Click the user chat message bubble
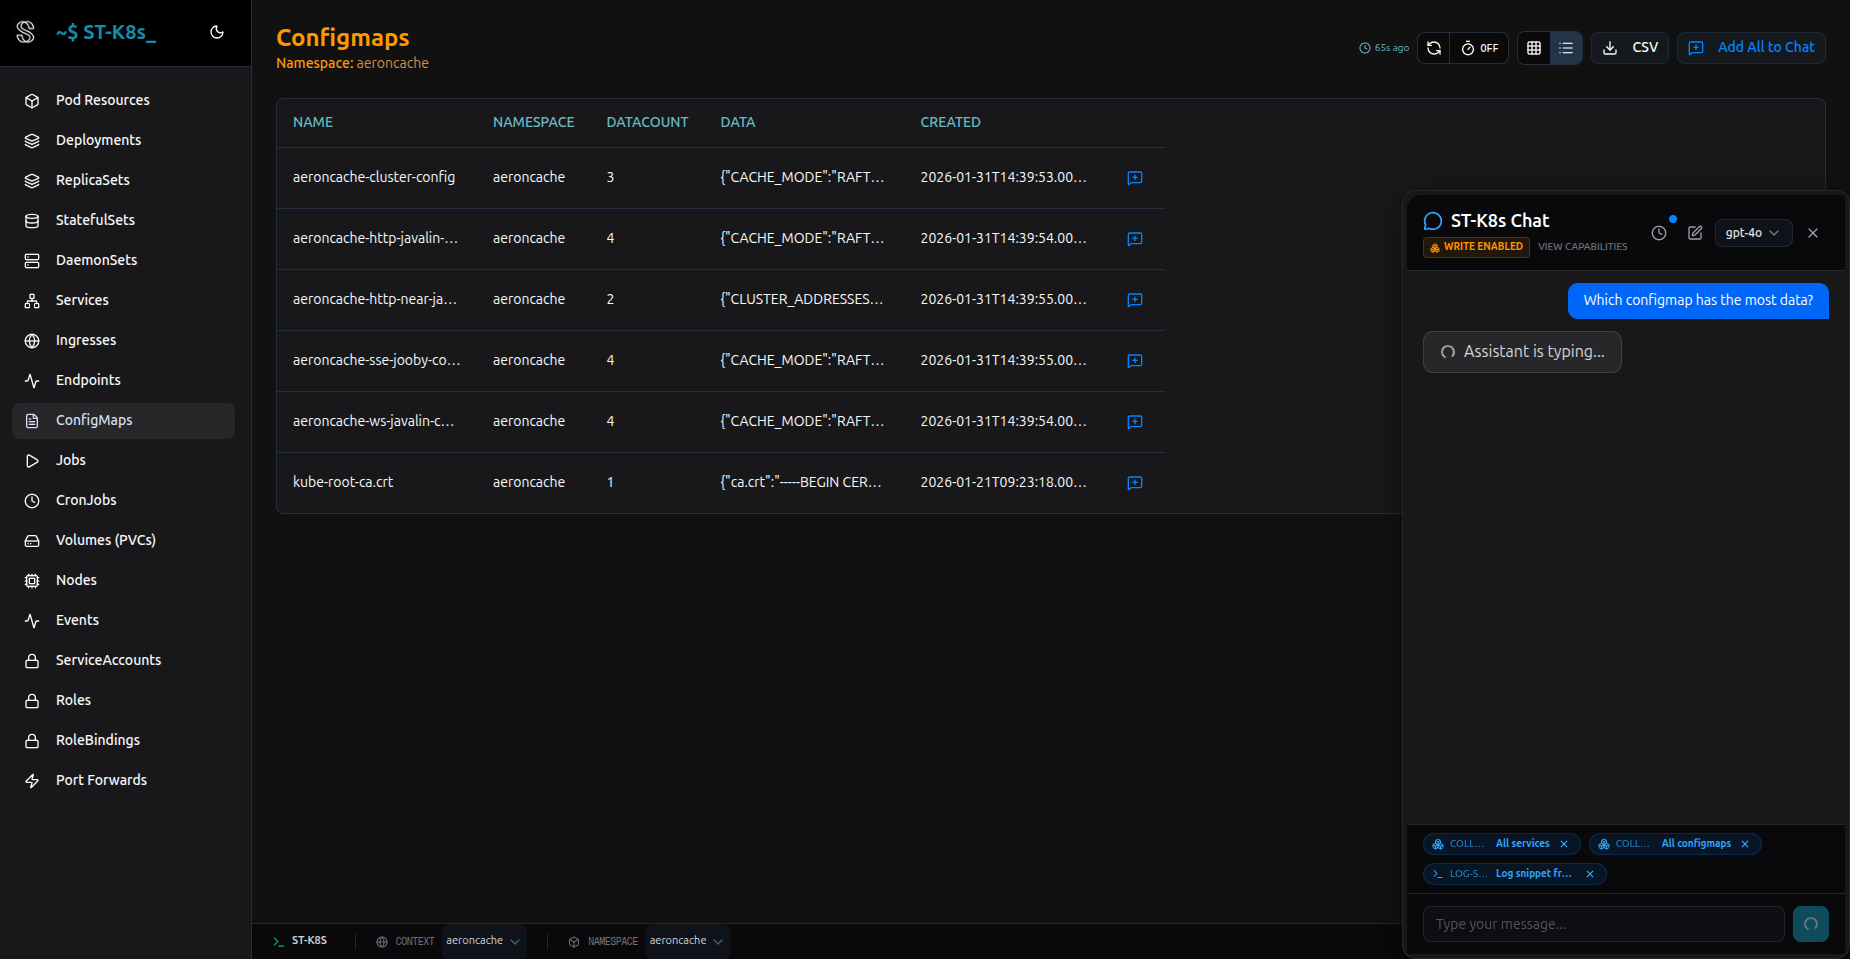 [x=1698, y=301]
